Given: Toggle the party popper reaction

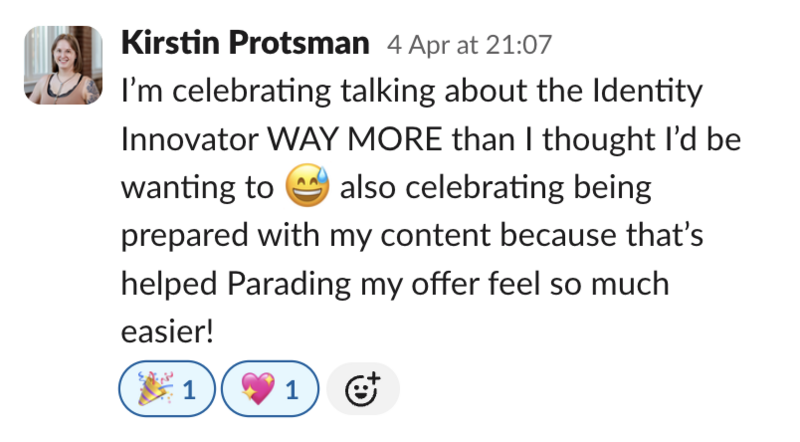Looking at the screenshot, I should [x=167, y=389].
